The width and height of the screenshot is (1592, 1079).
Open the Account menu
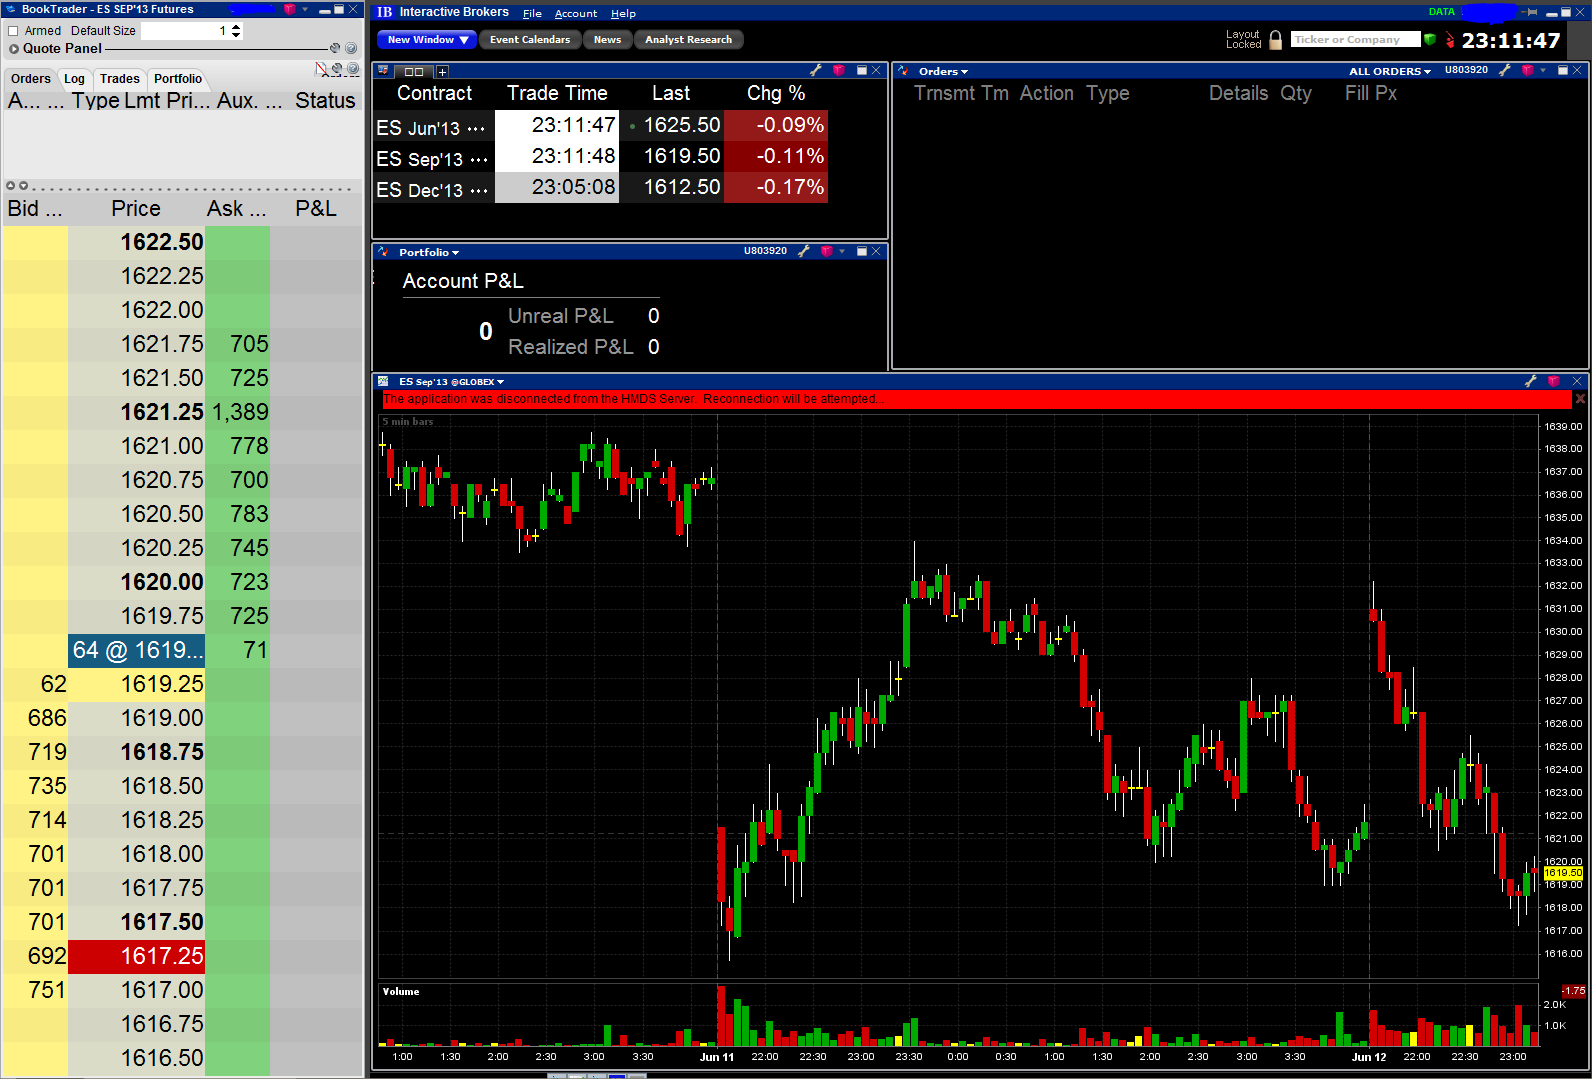tap(576, 13)
